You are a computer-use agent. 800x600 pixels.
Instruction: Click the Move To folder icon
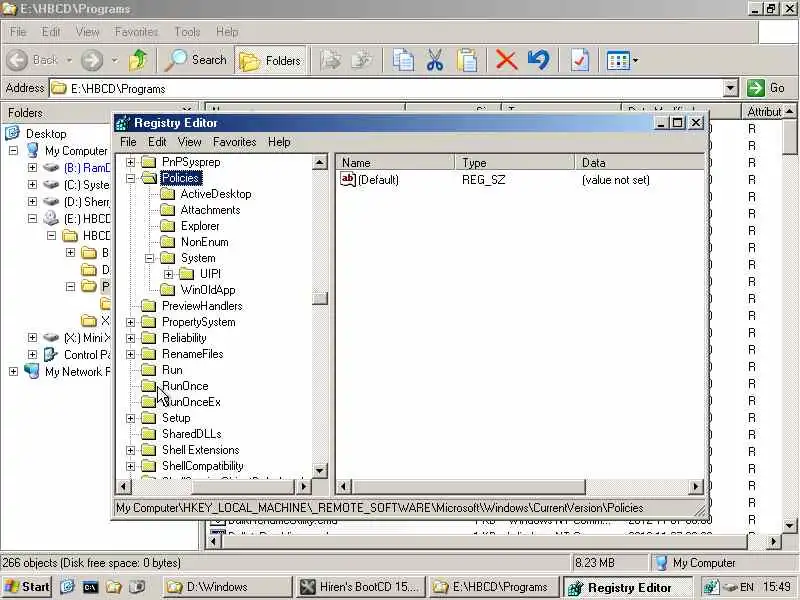(331, 61)
